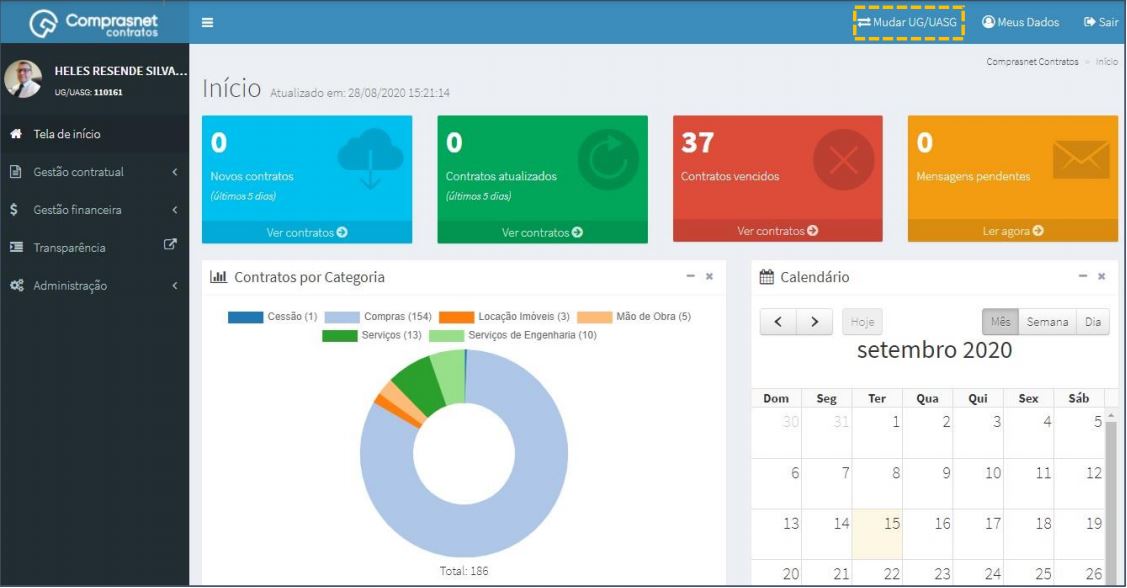Click Mudar UG/UASG button
Image resolution: width=1127 pixels, height=588 pixels.
(908, 22)
